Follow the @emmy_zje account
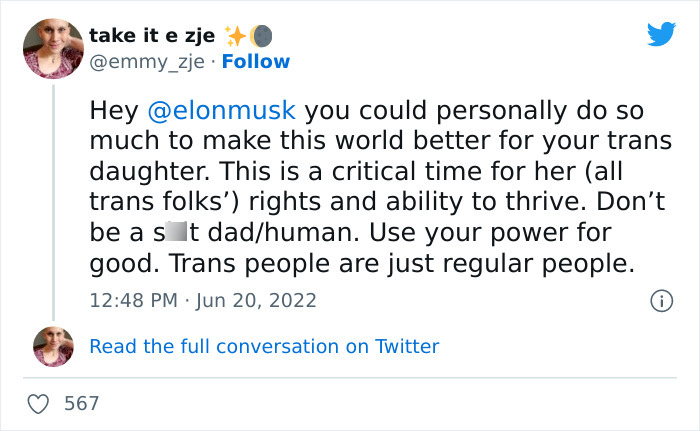 point(257,62)
